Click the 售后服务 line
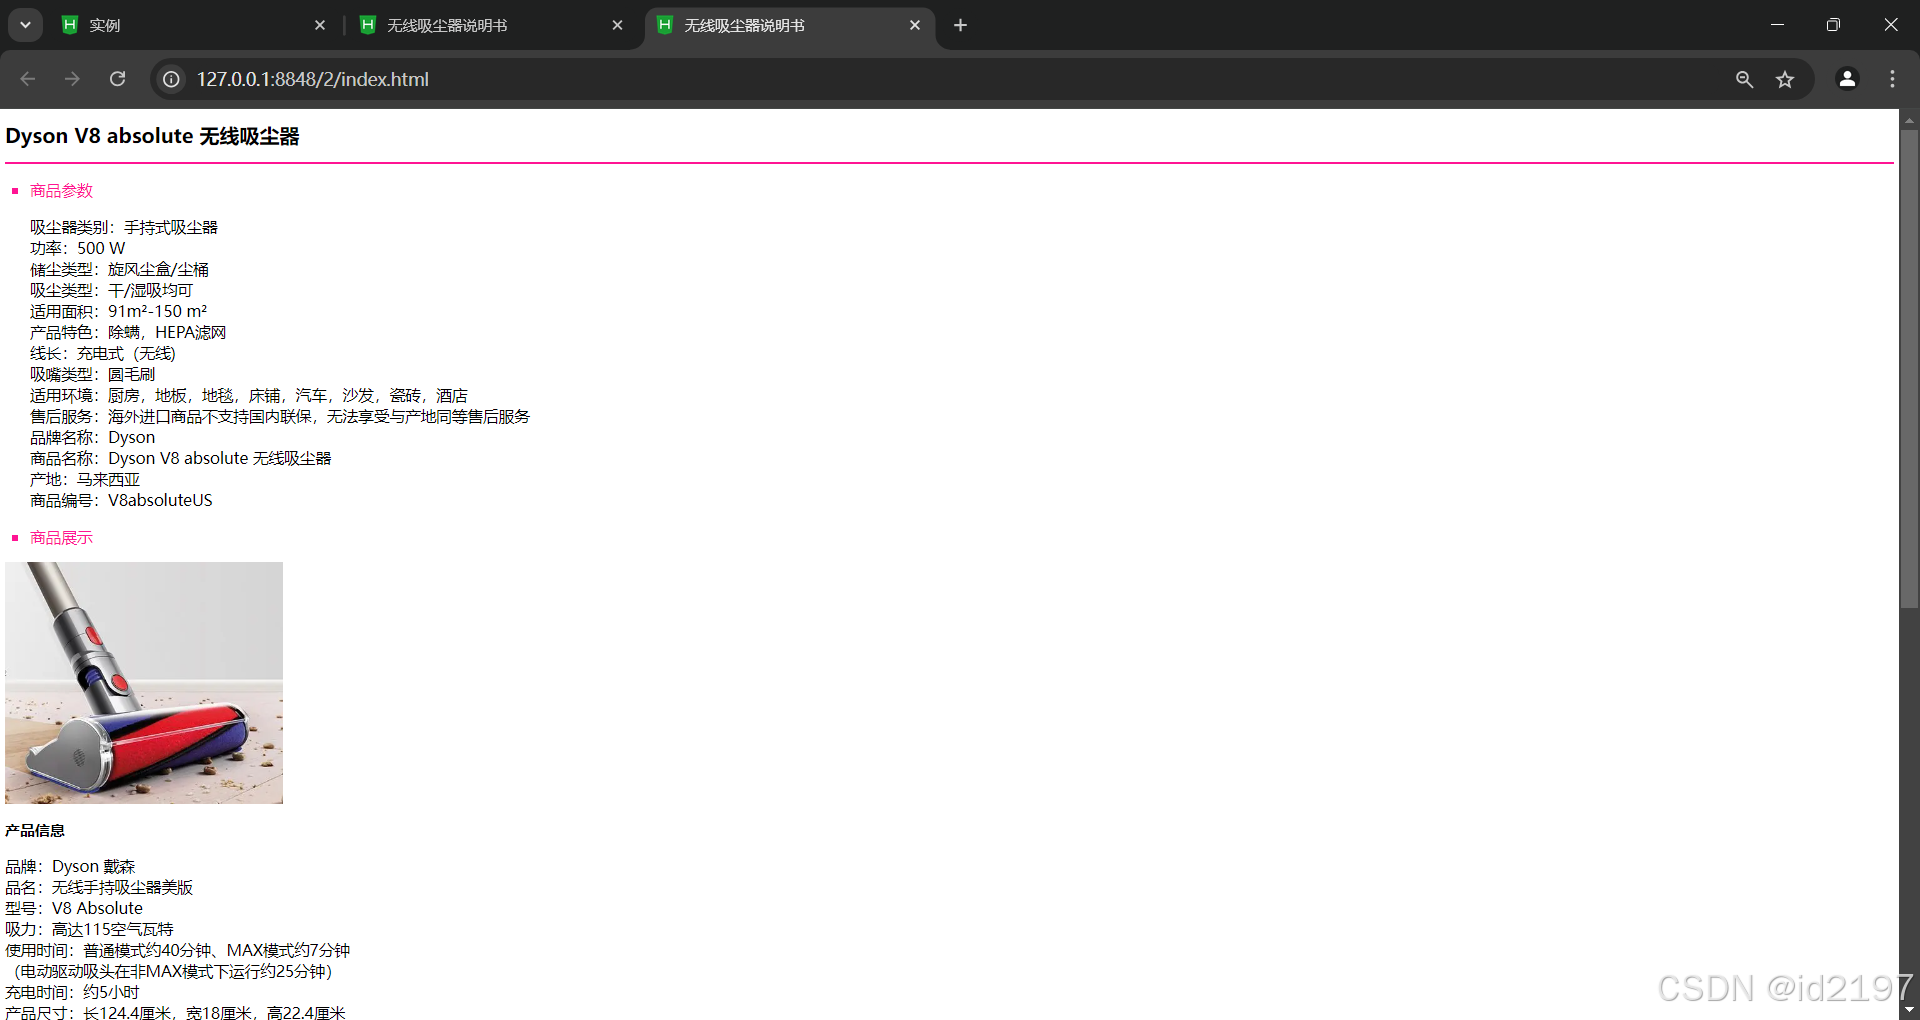The width and height of the screenshot is (1920, 1020). tap(280, 416)
